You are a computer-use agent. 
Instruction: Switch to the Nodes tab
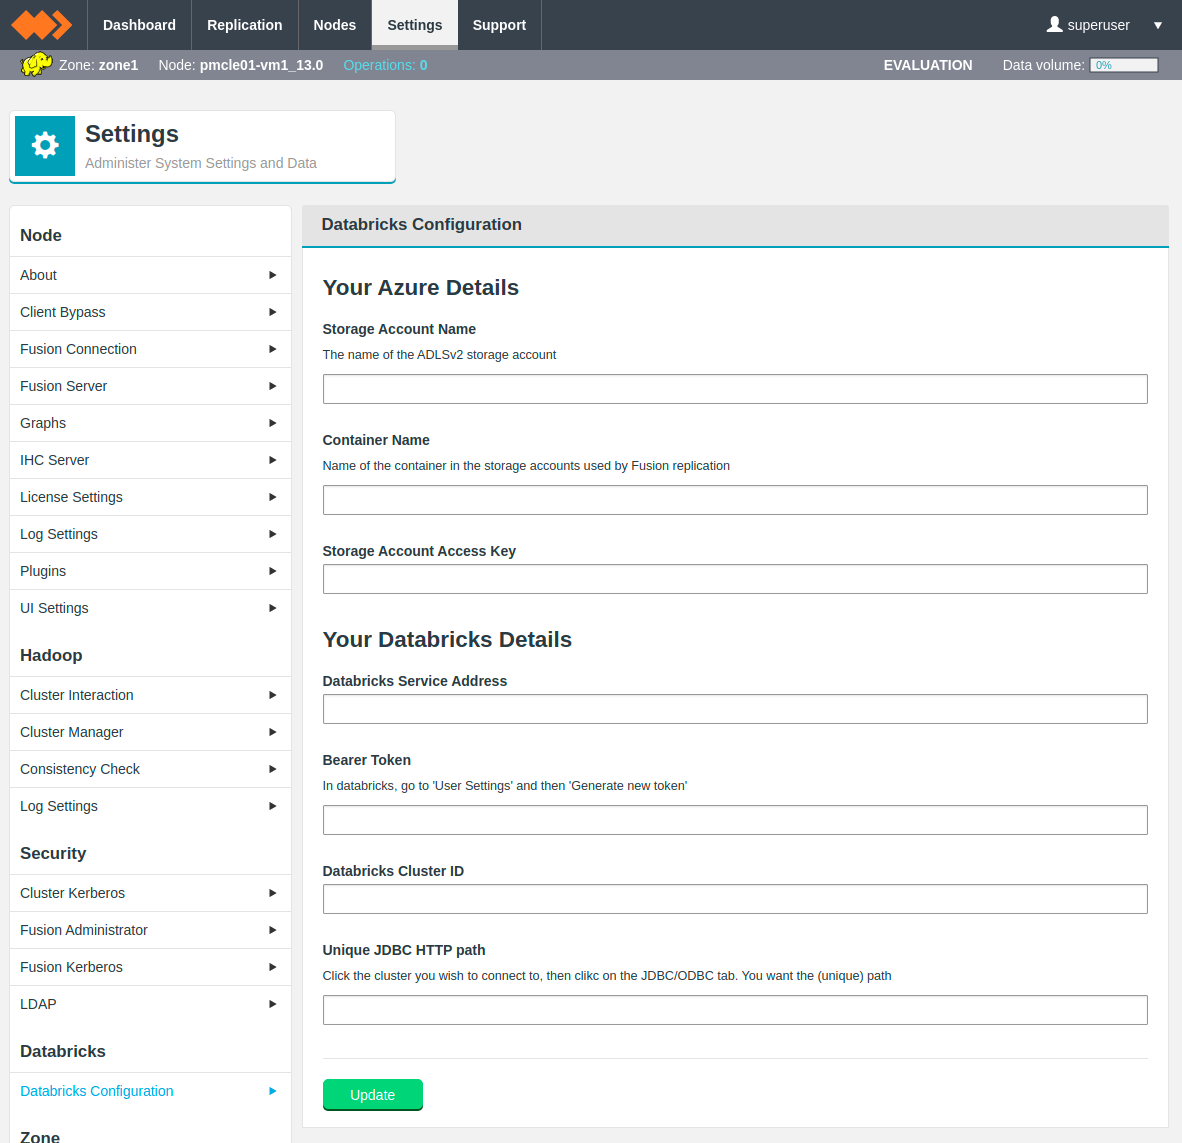point(335,25)
